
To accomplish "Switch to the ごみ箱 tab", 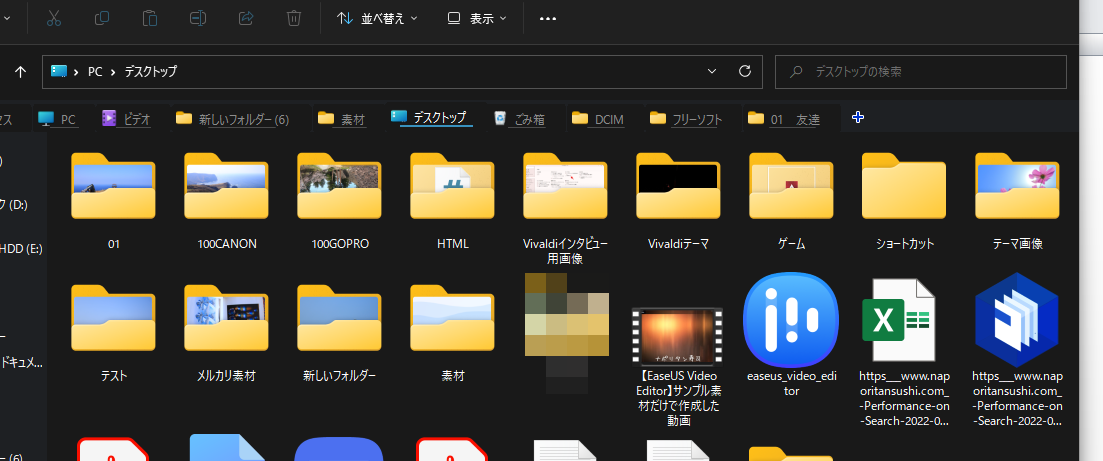I will [520, 119].
